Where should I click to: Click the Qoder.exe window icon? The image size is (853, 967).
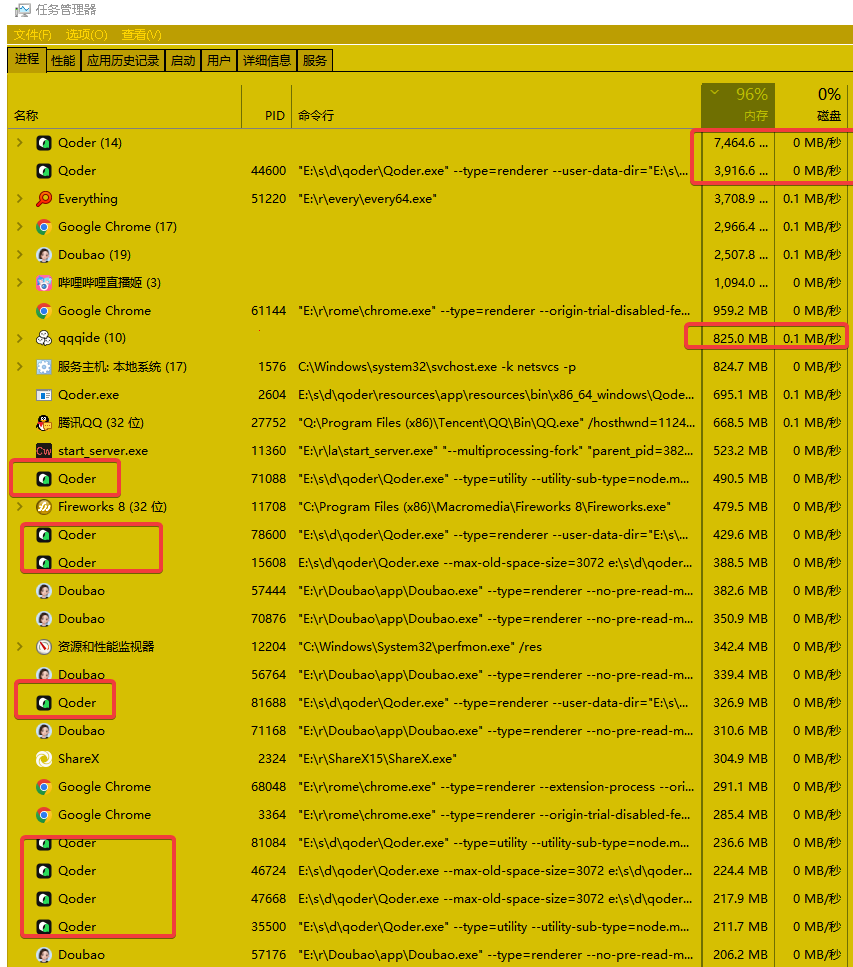pos(44,395)
